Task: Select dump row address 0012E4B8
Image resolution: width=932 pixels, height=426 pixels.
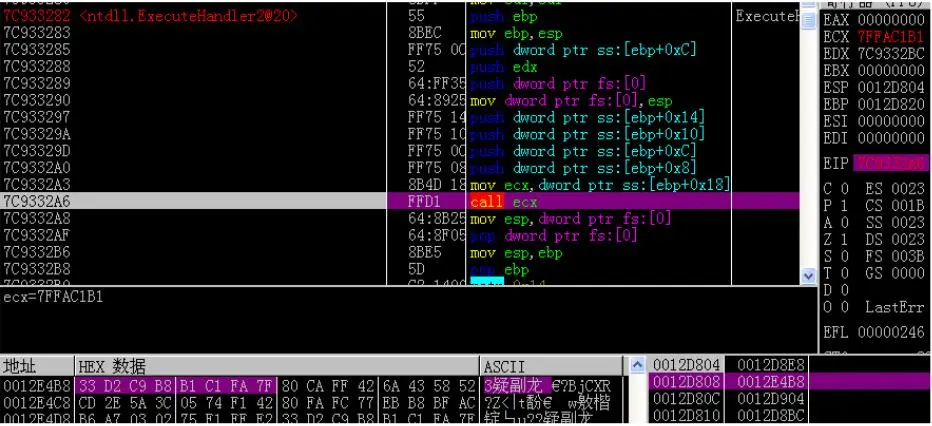Action: (37, 386)
